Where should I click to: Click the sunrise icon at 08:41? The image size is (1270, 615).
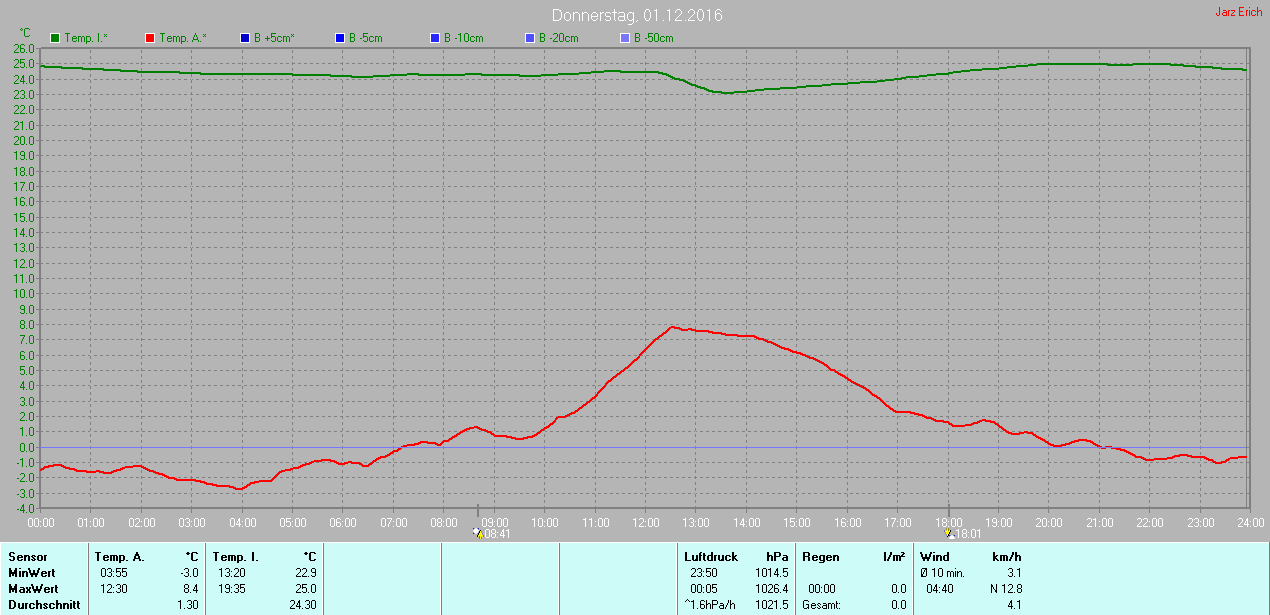478,534
